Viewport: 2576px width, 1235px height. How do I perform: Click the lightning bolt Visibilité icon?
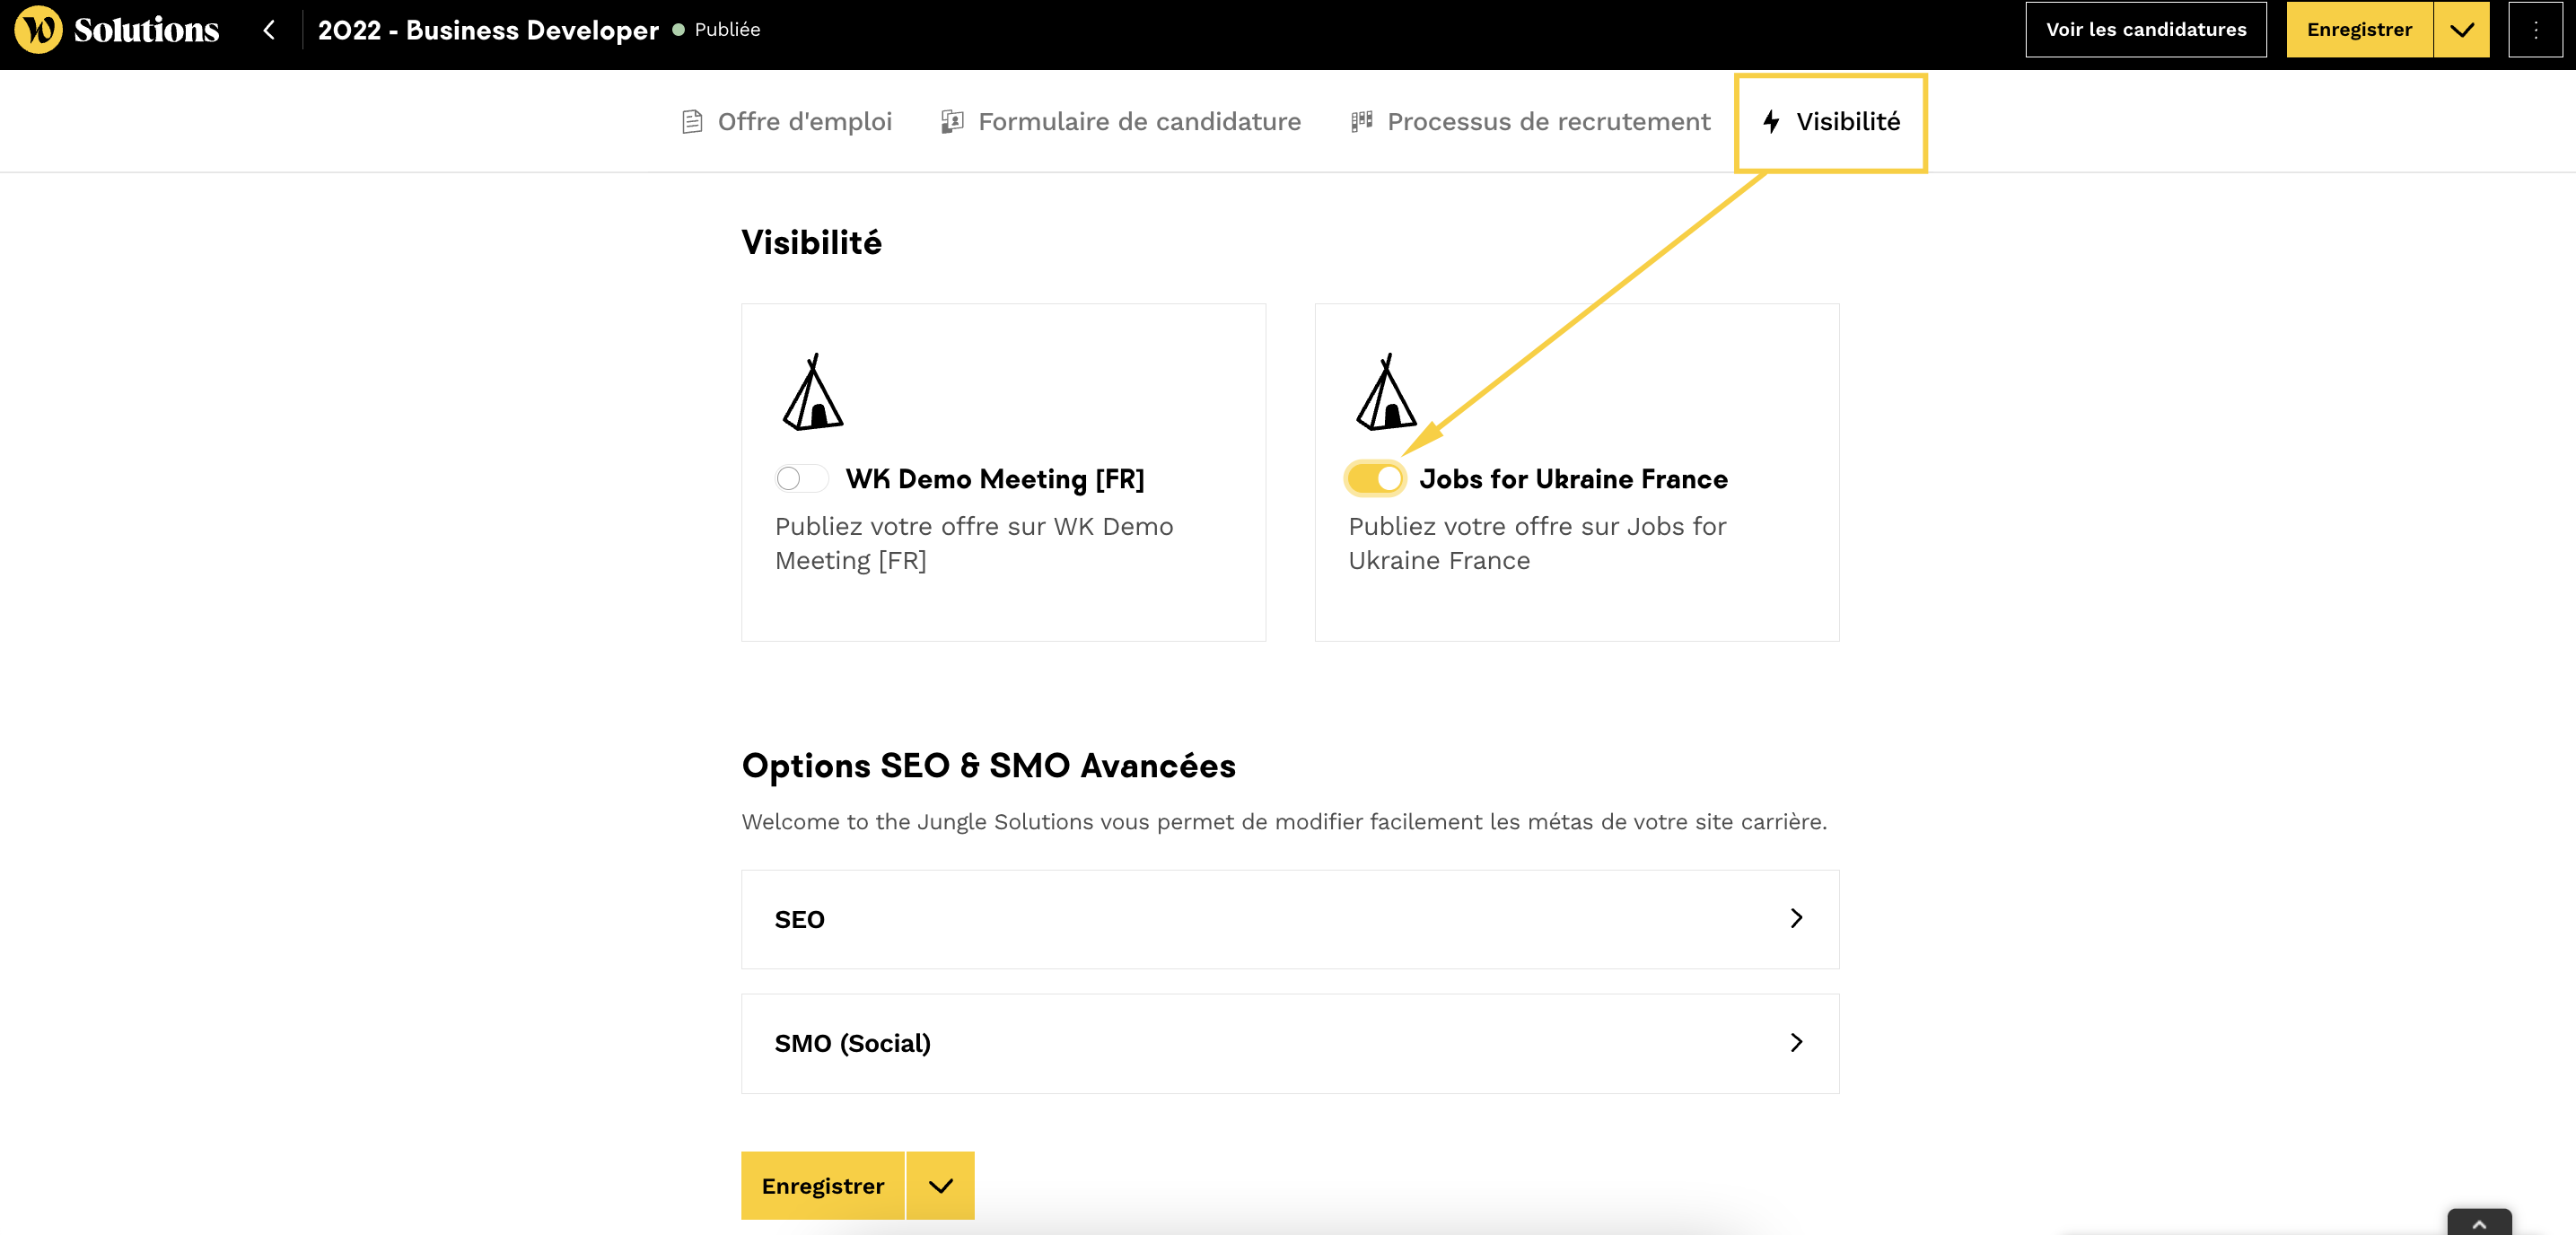click(x=1770, y=122)
